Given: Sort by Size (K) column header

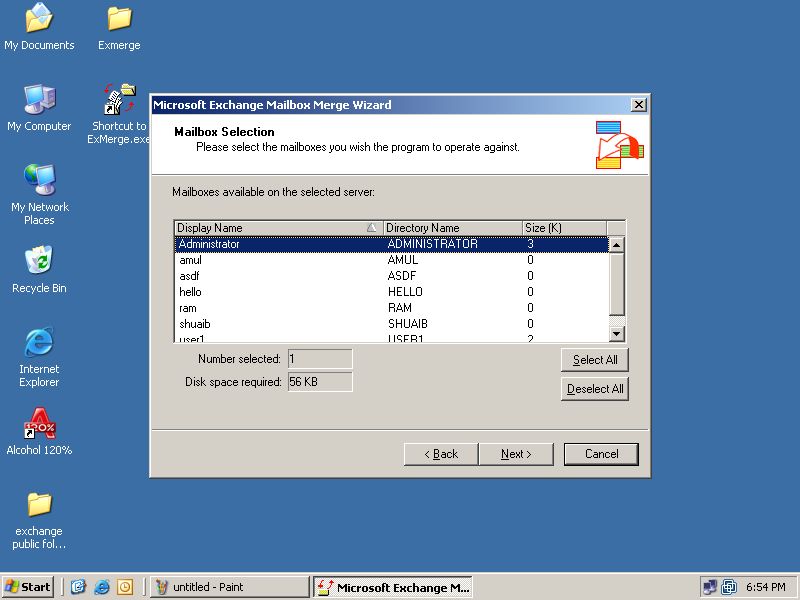Looking at the screenshot, I should (565, 228).
